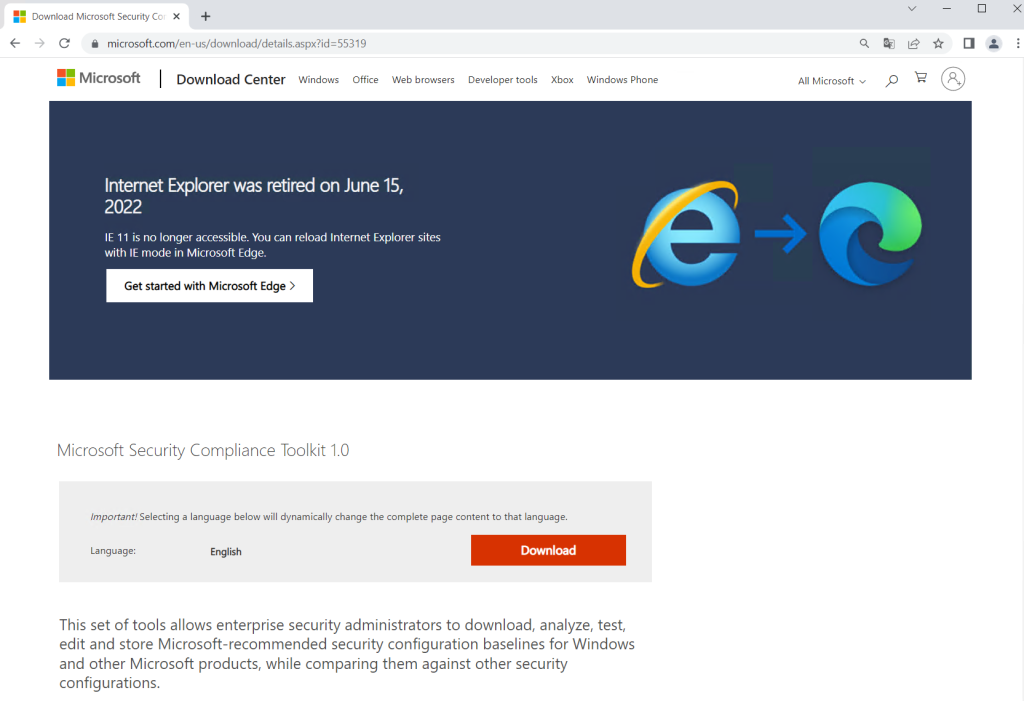The height and width of the screenshot is (701, 1024).
Task: Click the red Download button
Action: pyautogui.click(x=549, y=550)
